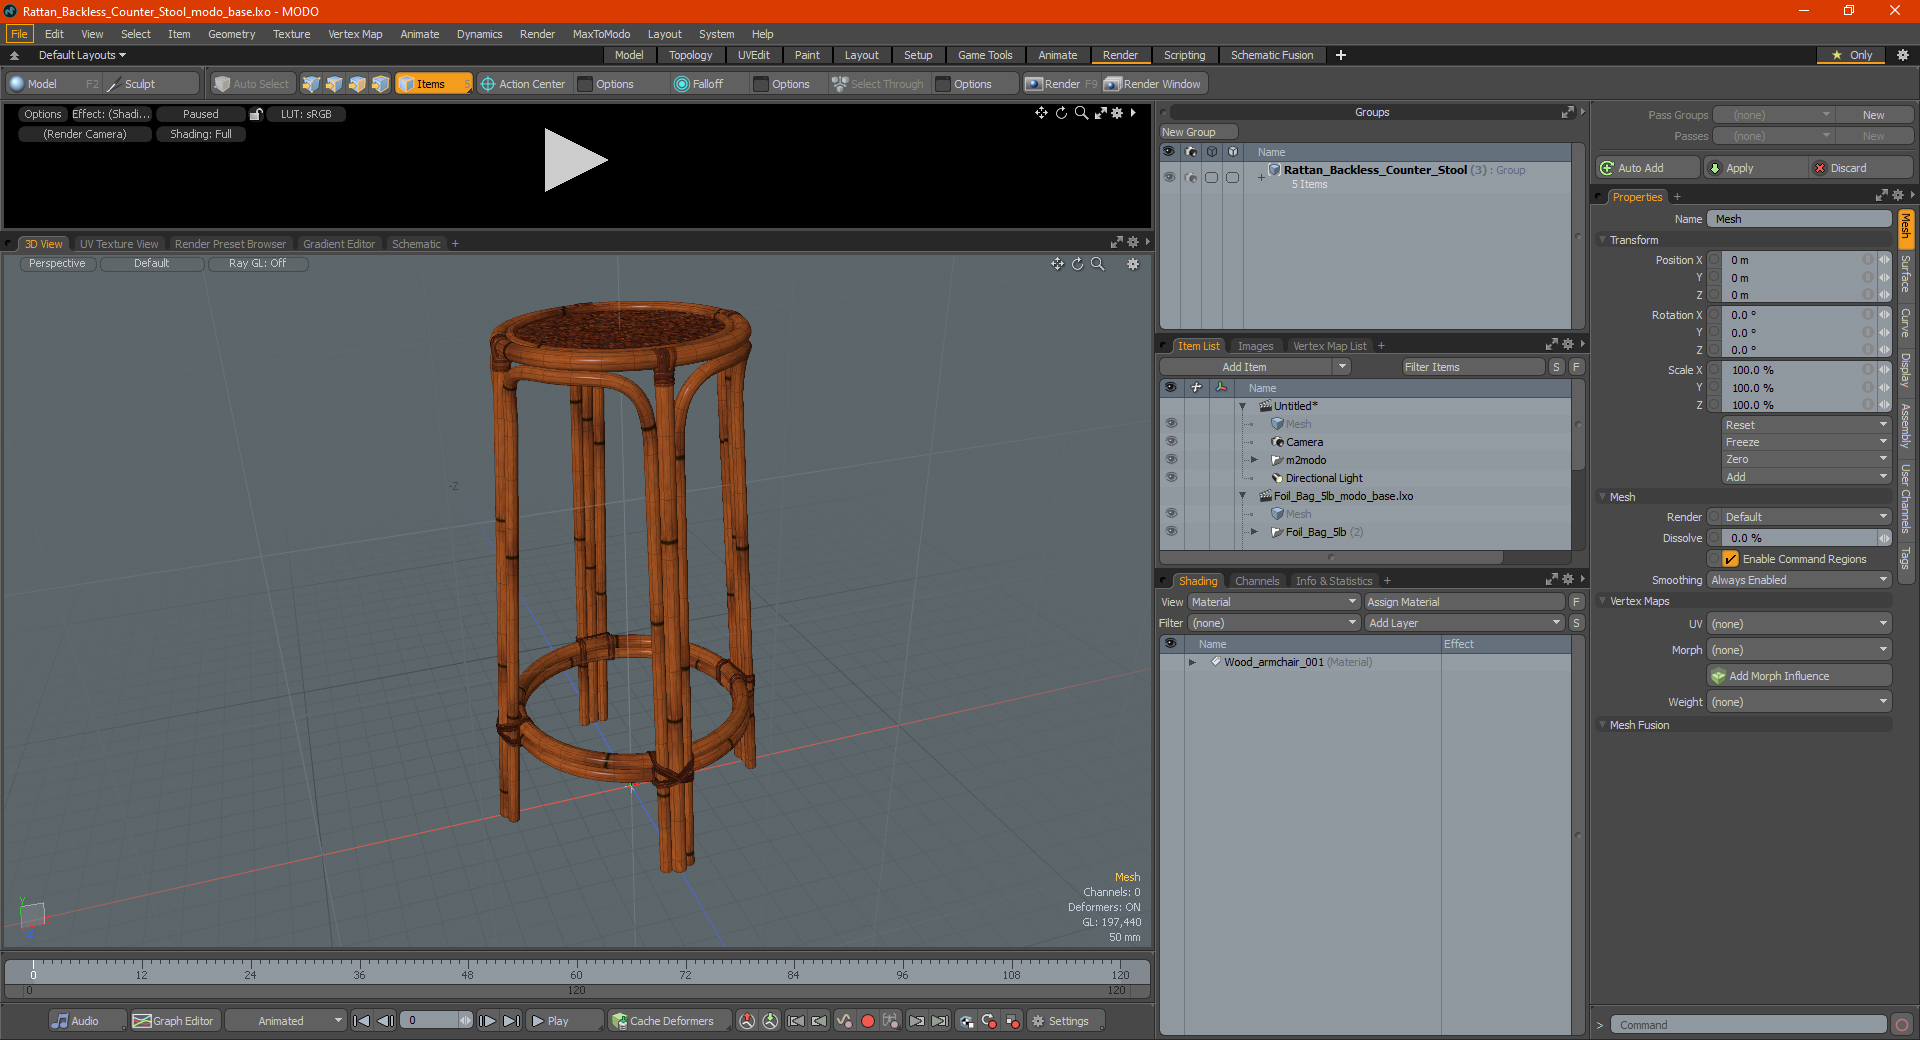
Task: Open the Default Layouts dropdown
Action: (82, 55)
